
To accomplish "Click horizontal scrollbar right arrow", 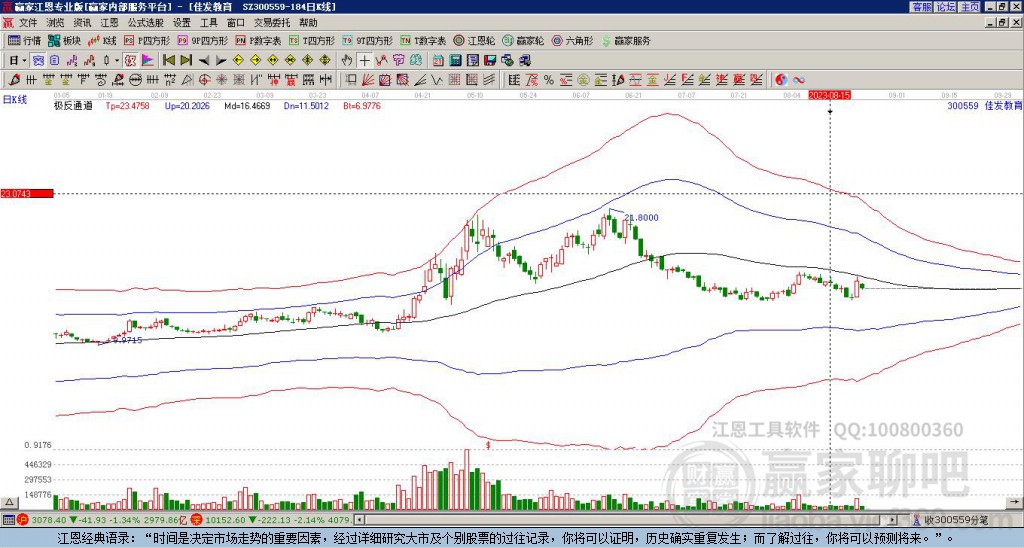I will point(893,520).
